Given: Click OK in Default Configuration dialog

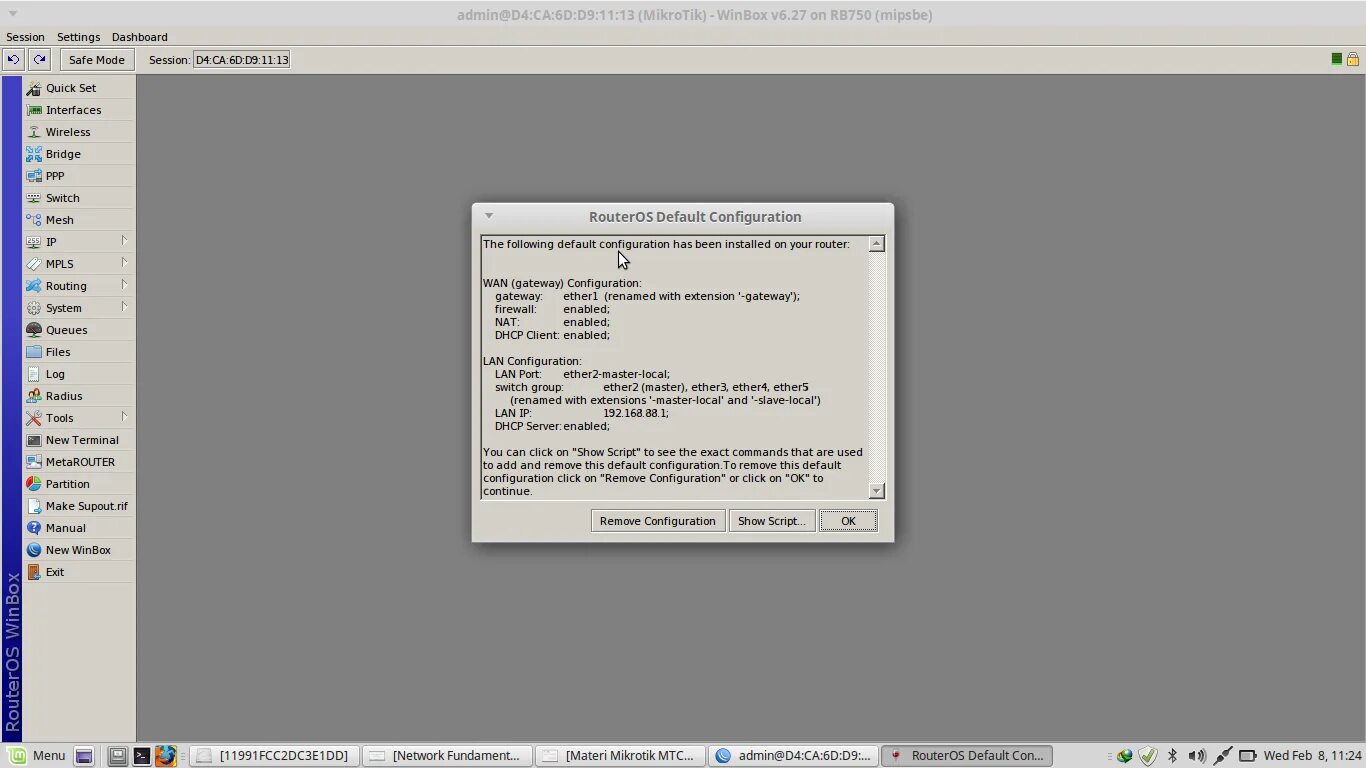Looking at the screenshot, I should tap(848, 521).
